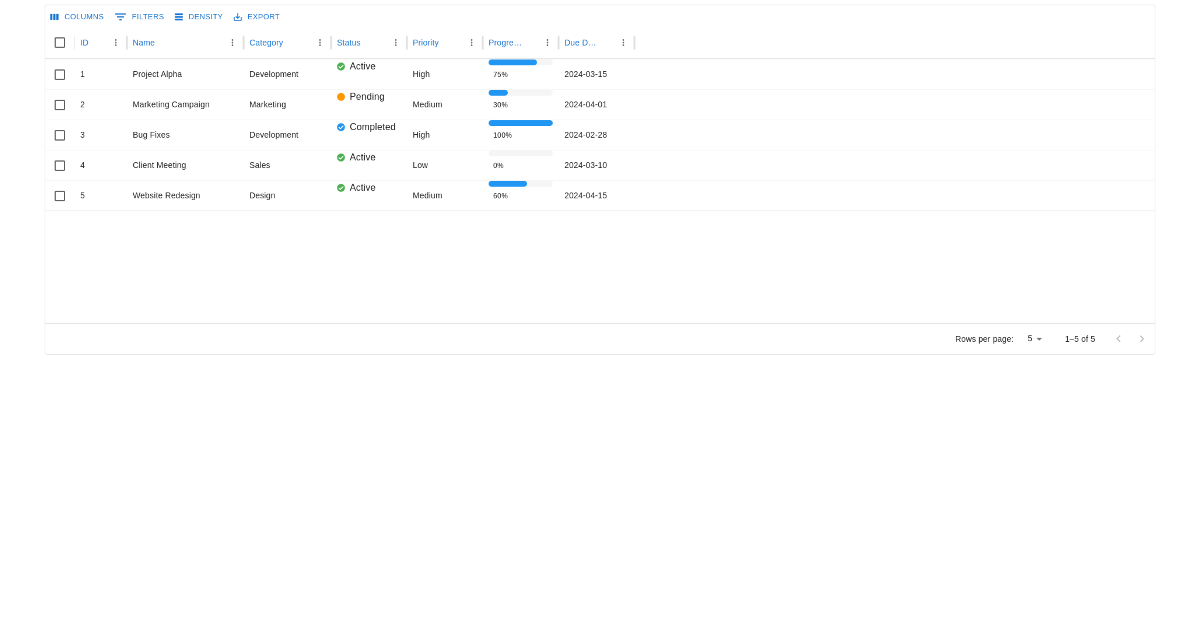
Task: Tick the Website Redesign row checkbox
Action: (60, 196)
